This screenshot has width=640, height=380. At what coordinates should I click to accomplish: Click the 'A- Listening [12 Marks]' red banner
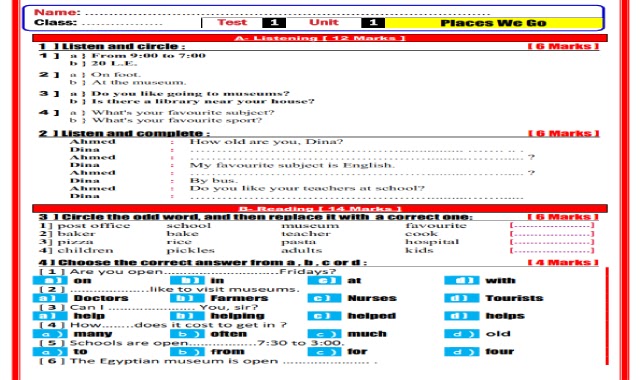320,38
